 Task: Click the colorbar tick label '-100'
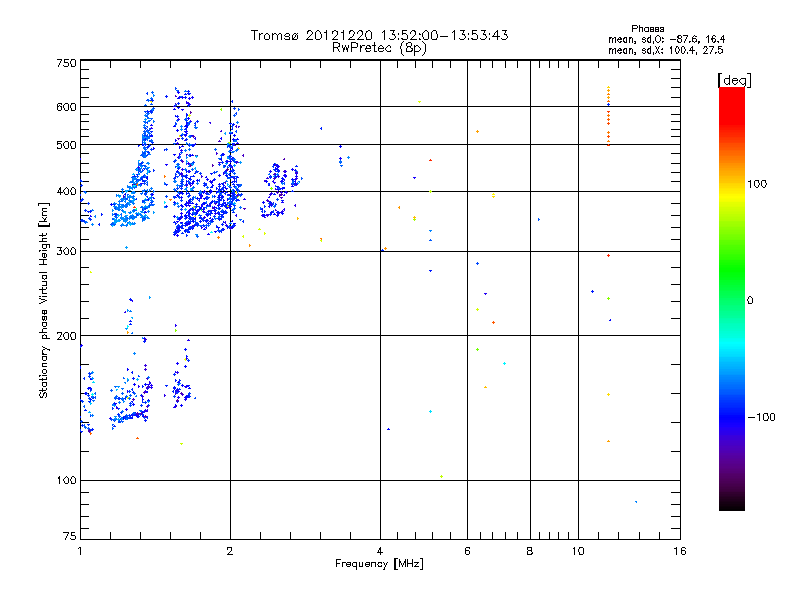[762, 417]
